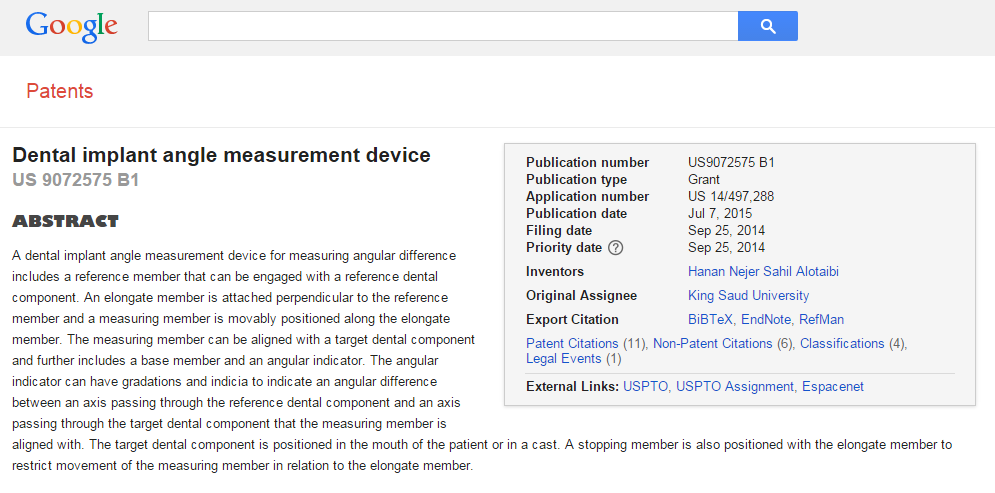Jump to Legal Events section
995x493 pixels.
point(563,359)
